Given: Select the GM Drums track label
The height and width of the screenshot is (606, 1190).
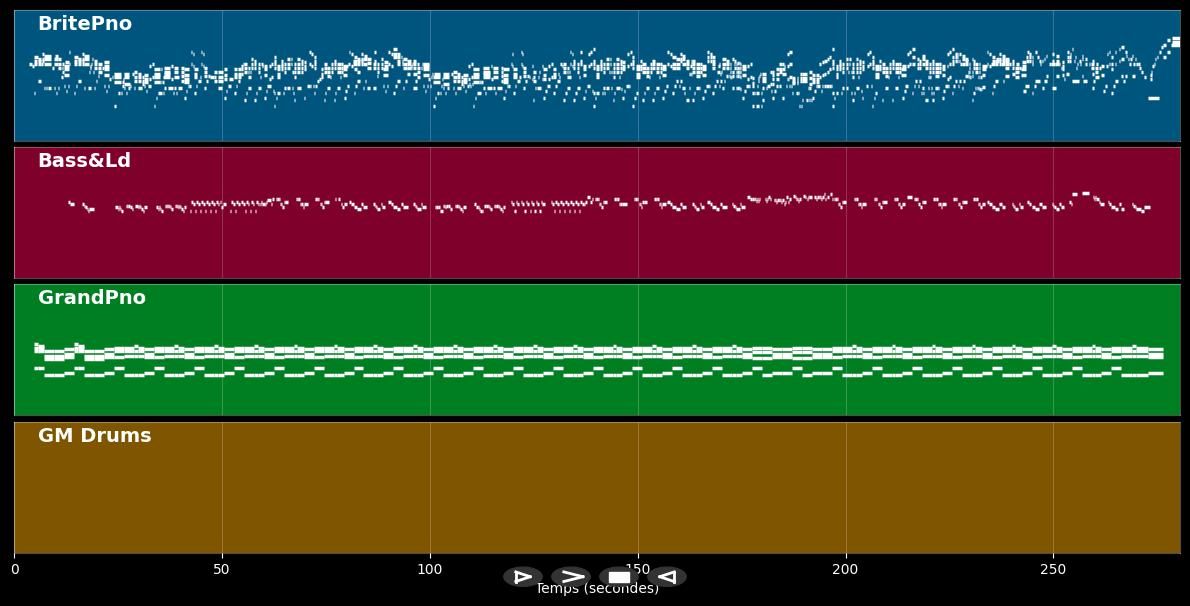Looking at the screenshot, I should pos(95,436).
